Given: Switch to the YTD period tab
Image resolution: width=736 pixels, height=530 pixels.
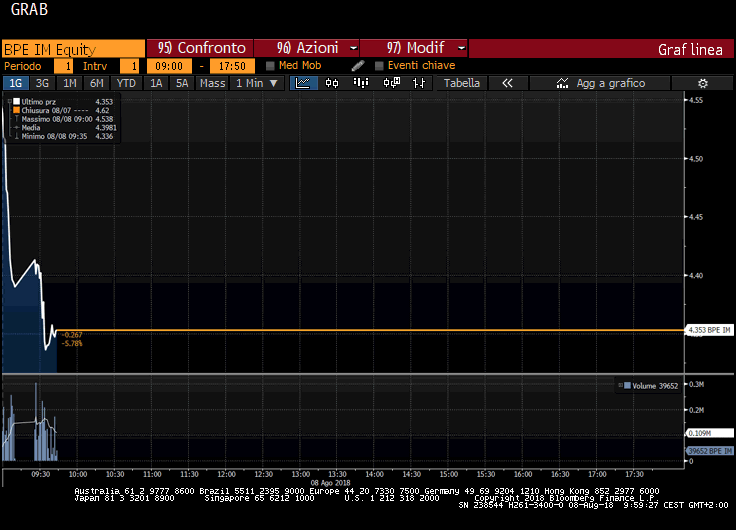Looking at the screenshot, I should (x=126, y=83).
